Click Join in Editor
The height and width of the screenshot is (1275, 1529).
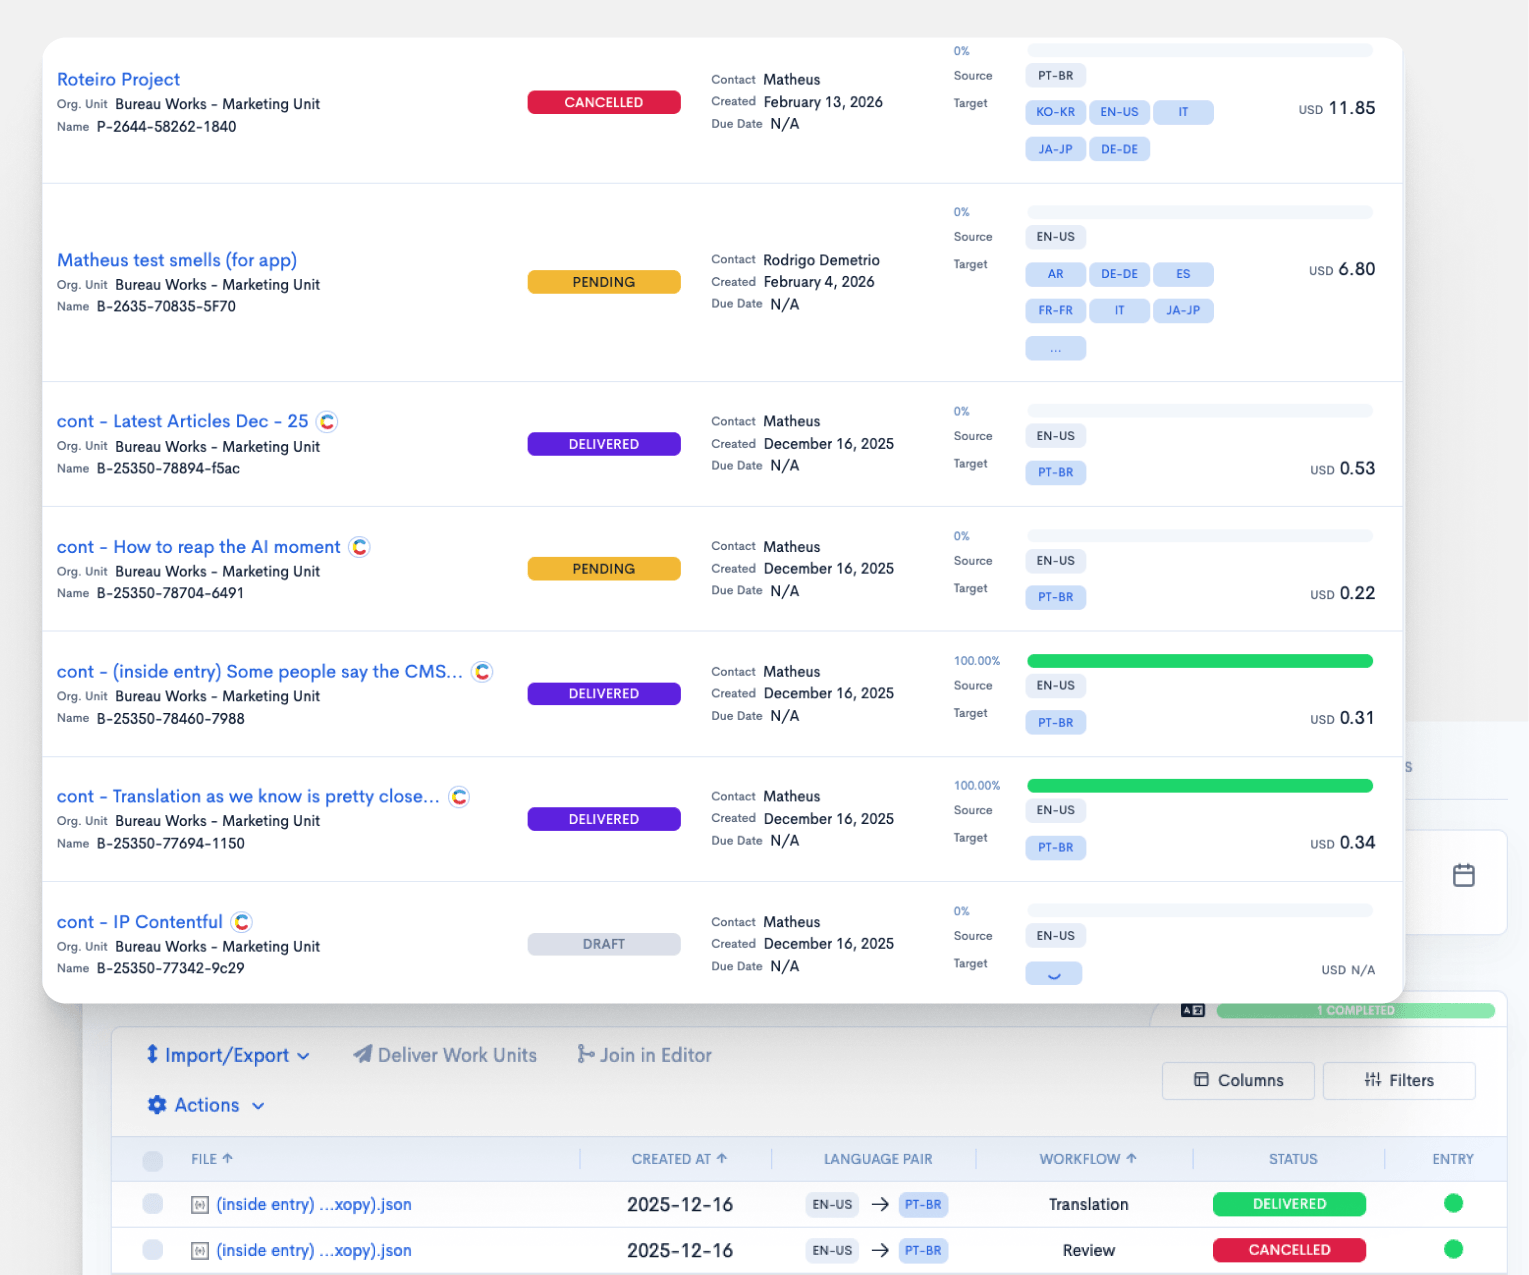click(645, 1055)
